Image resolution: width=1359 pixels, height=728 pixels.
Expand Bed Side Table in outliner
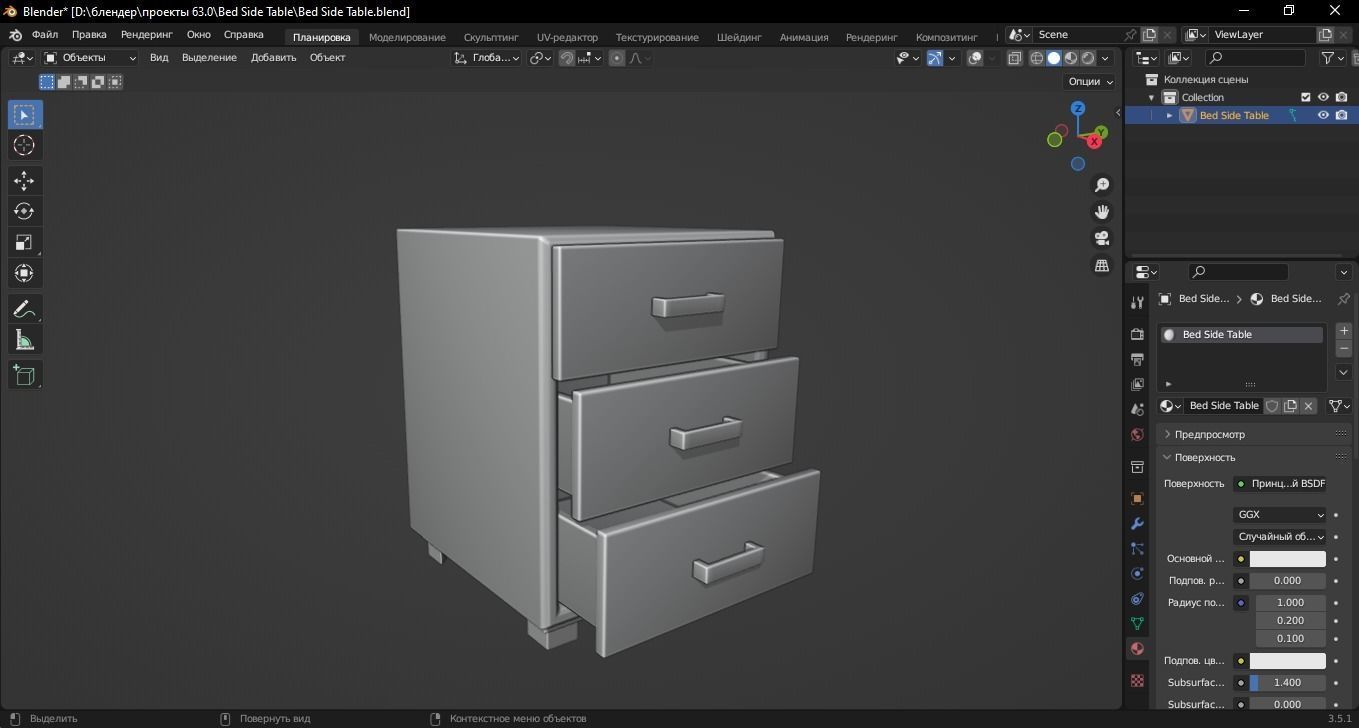pos(1169,115)
